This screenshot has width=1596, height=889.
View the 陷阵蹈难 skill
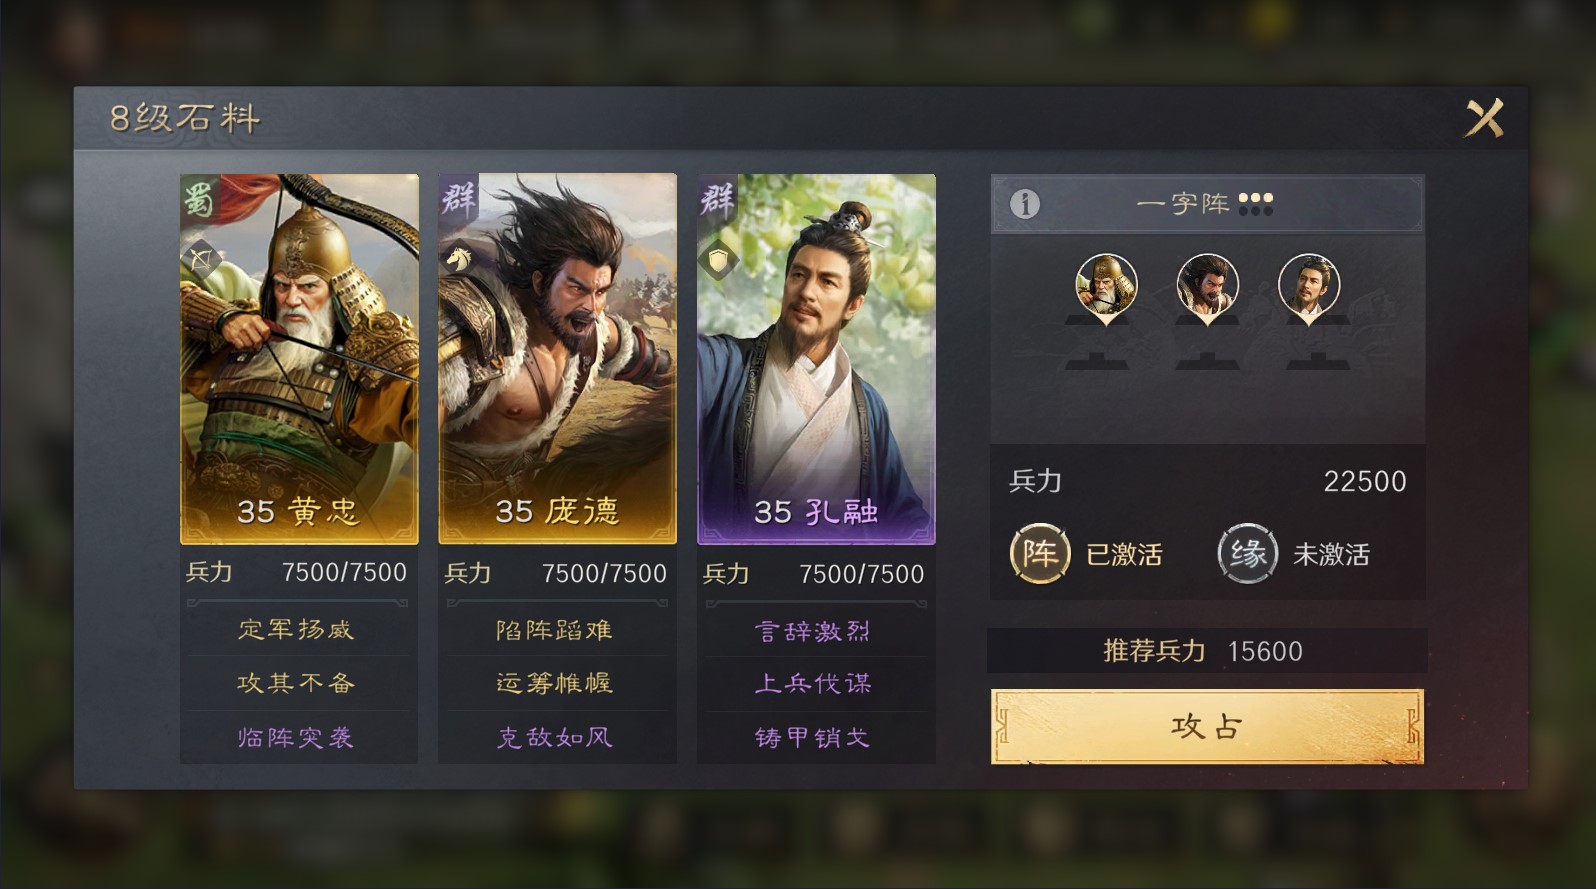[x=555, y=630]
